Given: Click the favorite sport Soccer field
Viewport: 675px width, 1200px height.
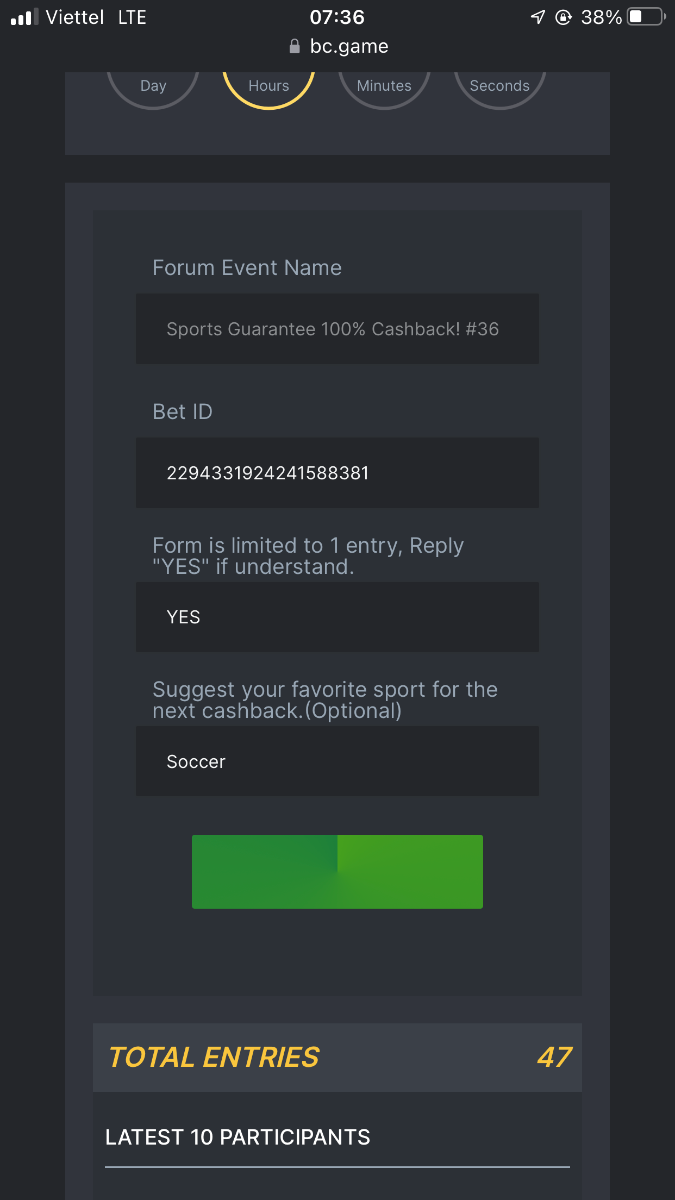Looking at the screenshot, I should pyautogui.click(x=337, y=761).
